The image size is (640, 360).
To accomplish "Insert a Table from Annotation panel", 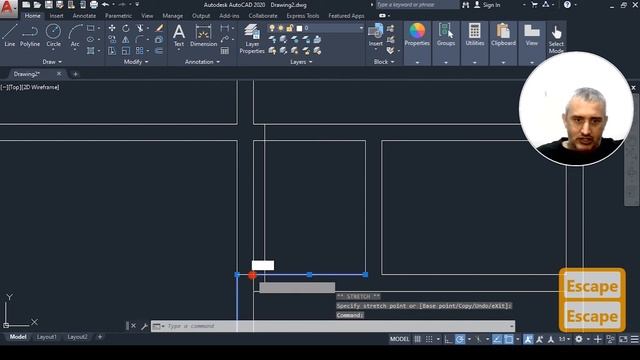I will 224,51.
